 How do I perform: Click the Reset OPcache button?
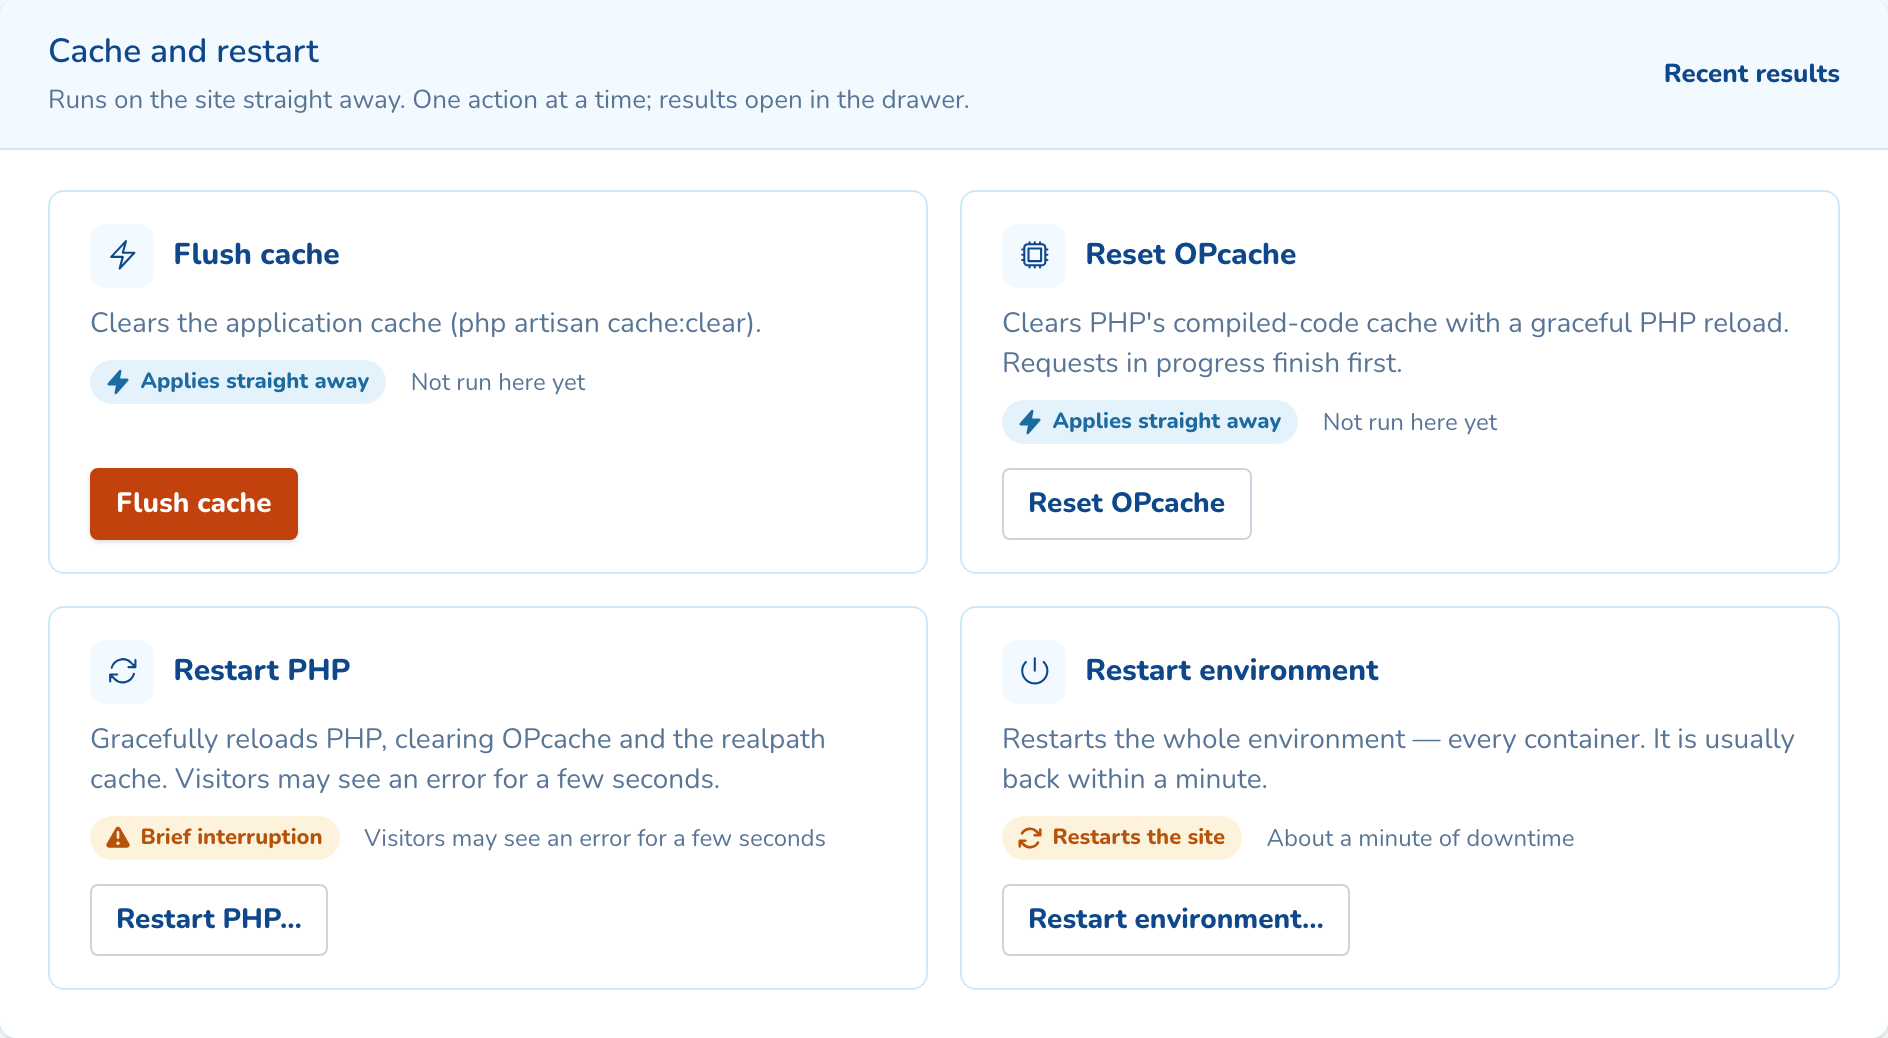point(1126,503)
